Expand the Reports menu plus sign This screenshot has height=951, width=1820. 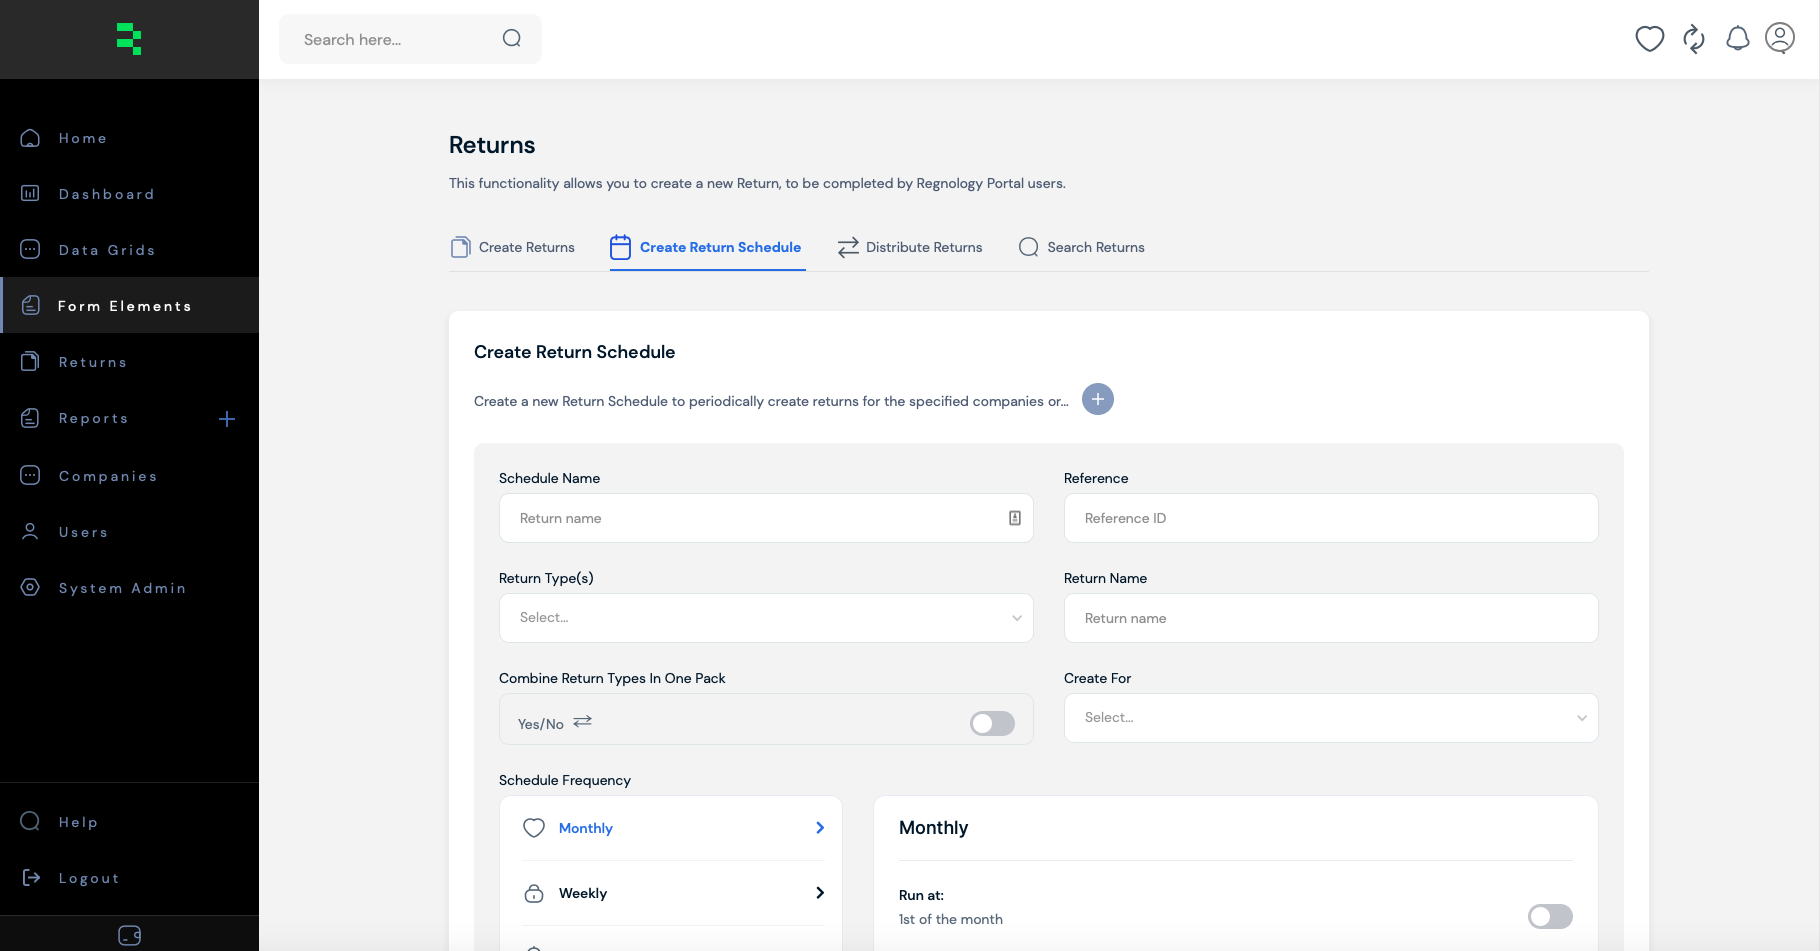[227, 419]
